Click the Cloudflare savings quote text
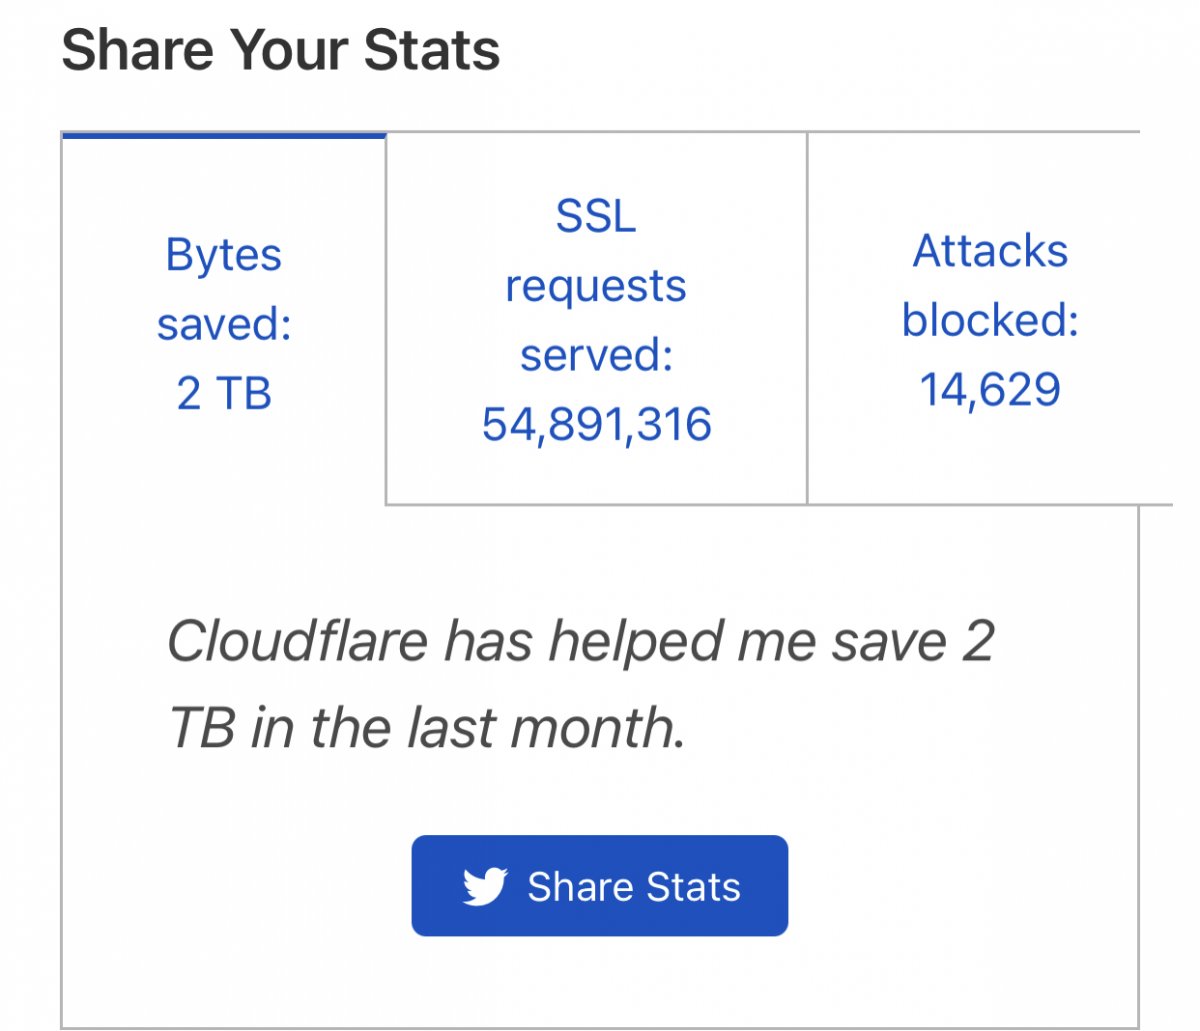The height and width of the screenshot is (1031, 1200). pos(580,684)
